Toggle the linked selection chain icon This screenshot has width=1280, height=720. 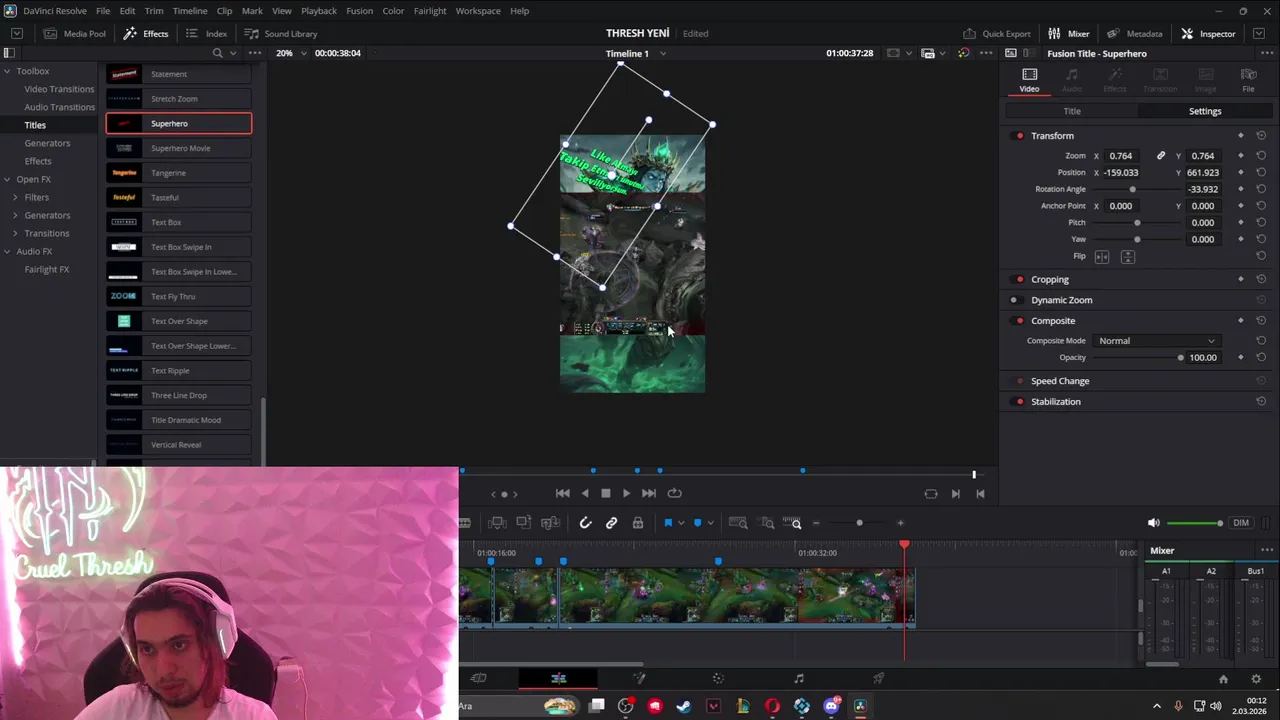coord(612,523)
